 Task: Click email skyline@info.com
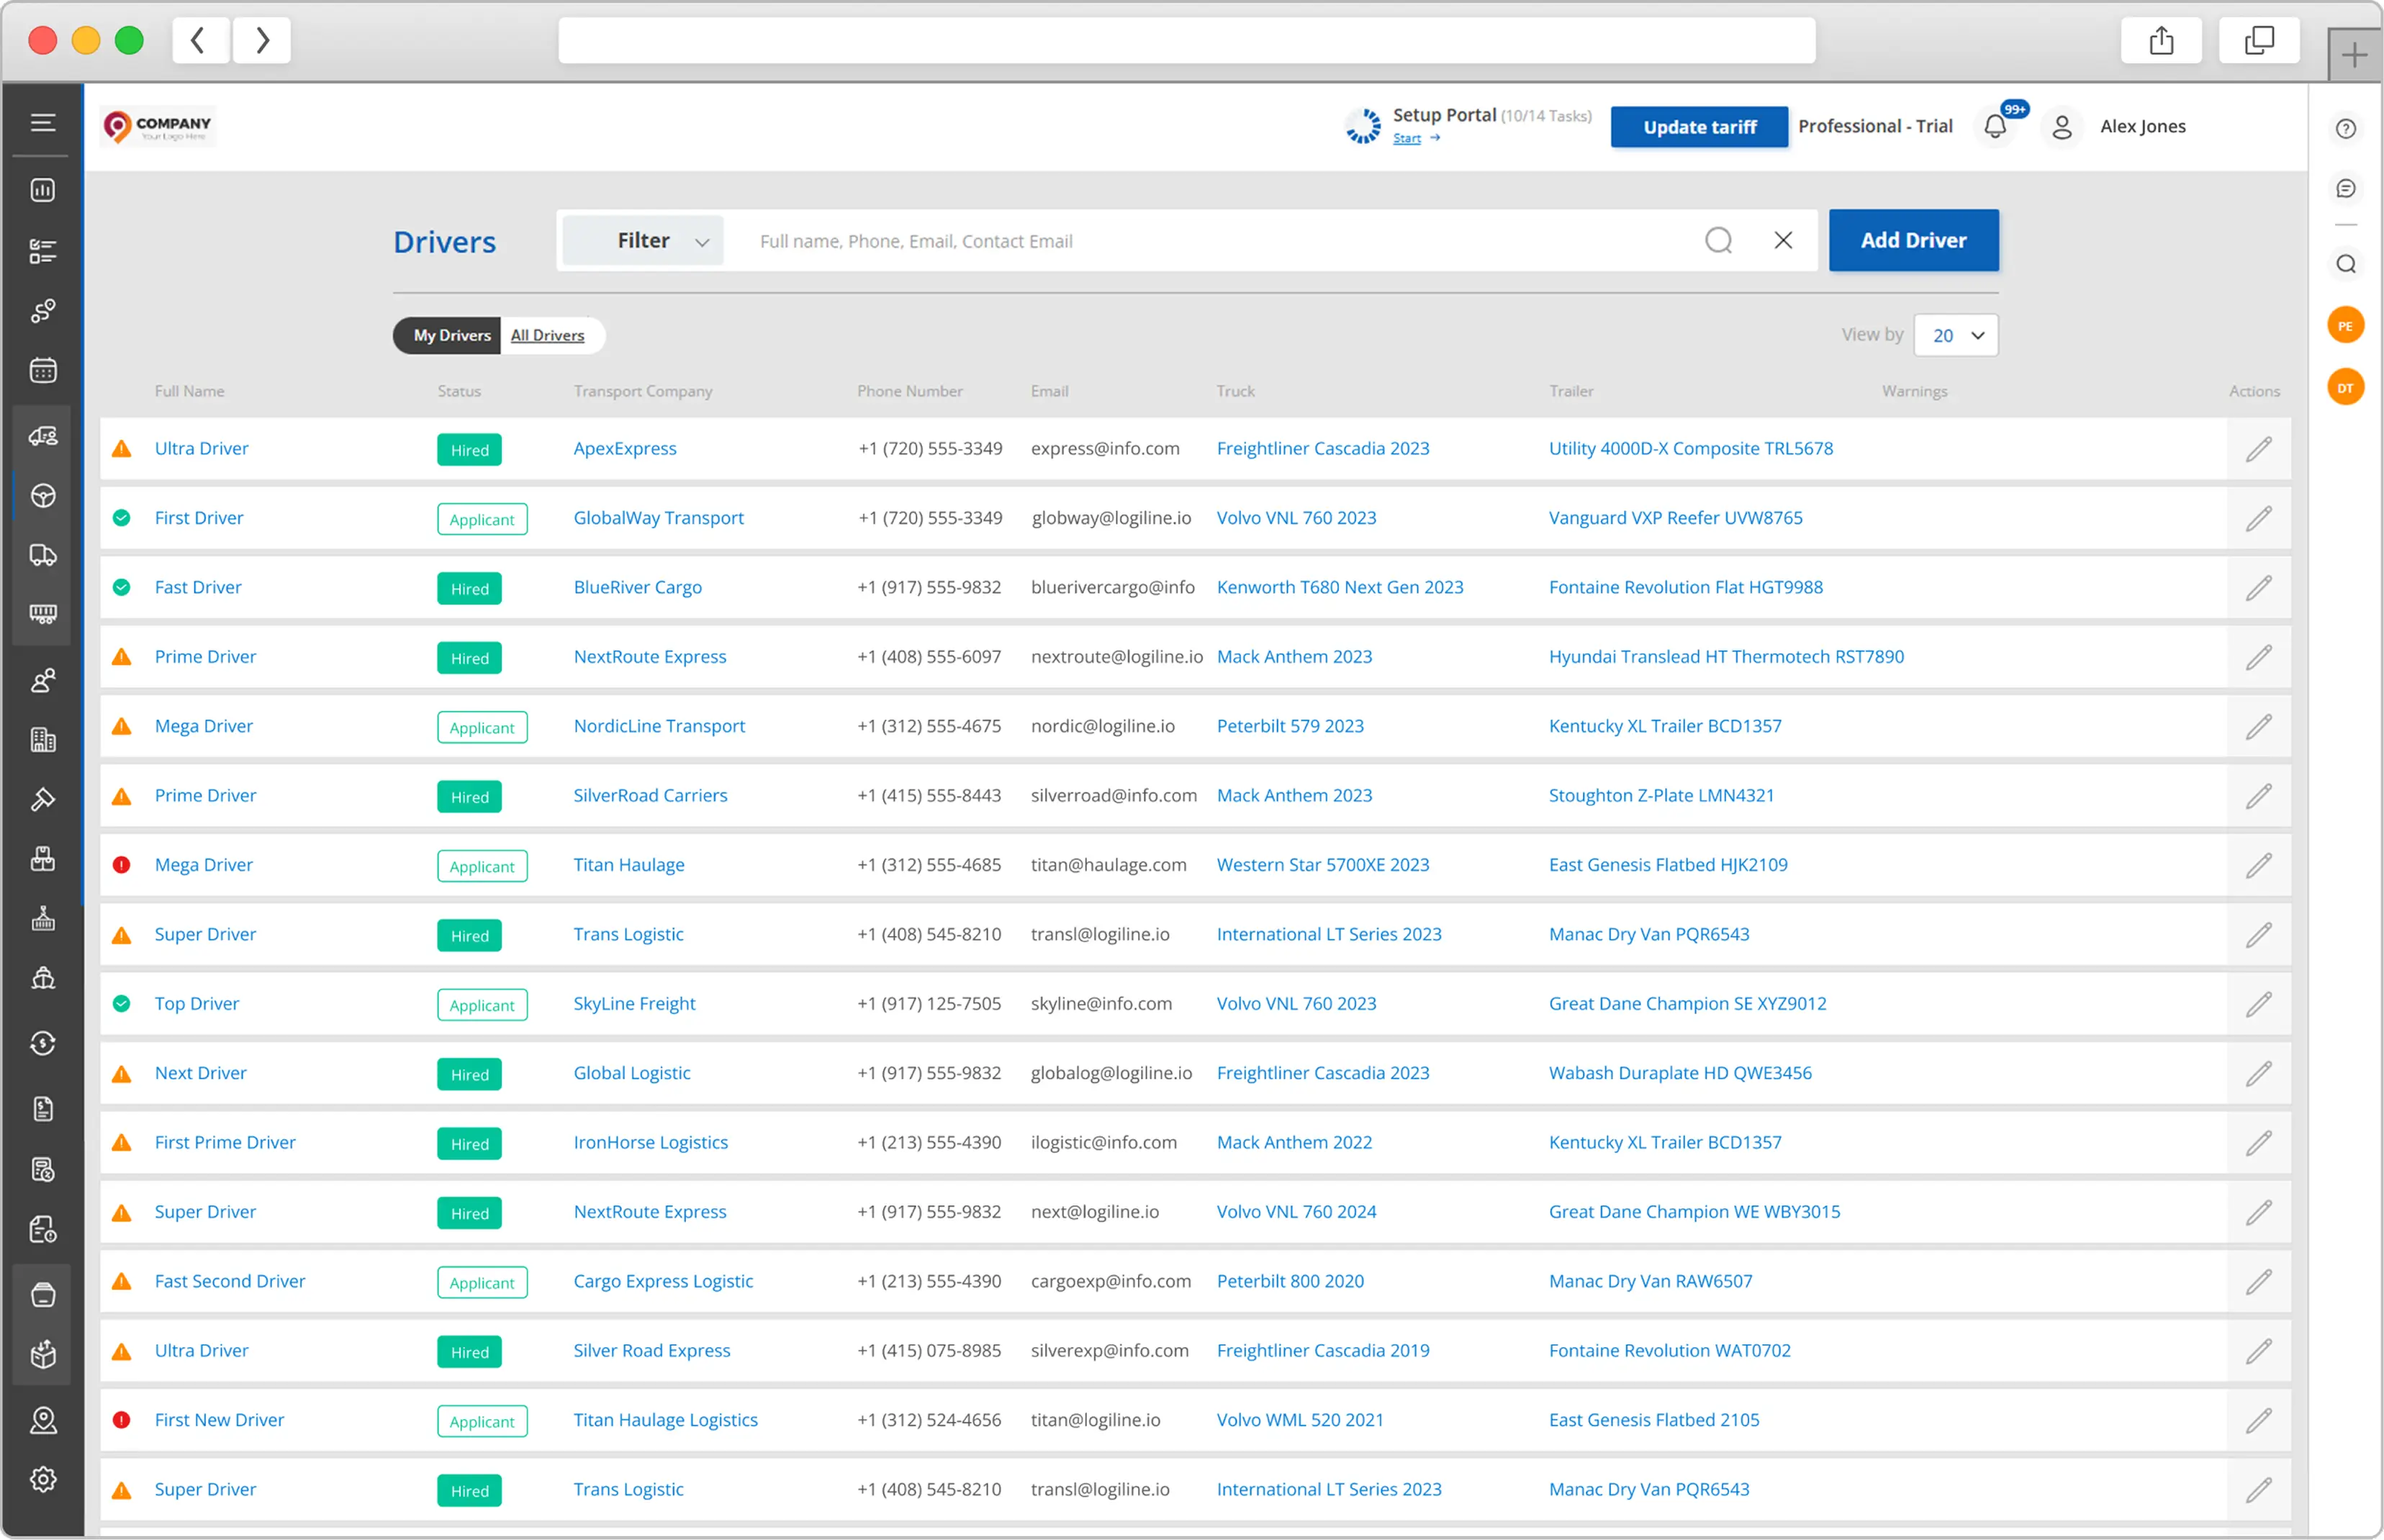tap(1101, 1003)
